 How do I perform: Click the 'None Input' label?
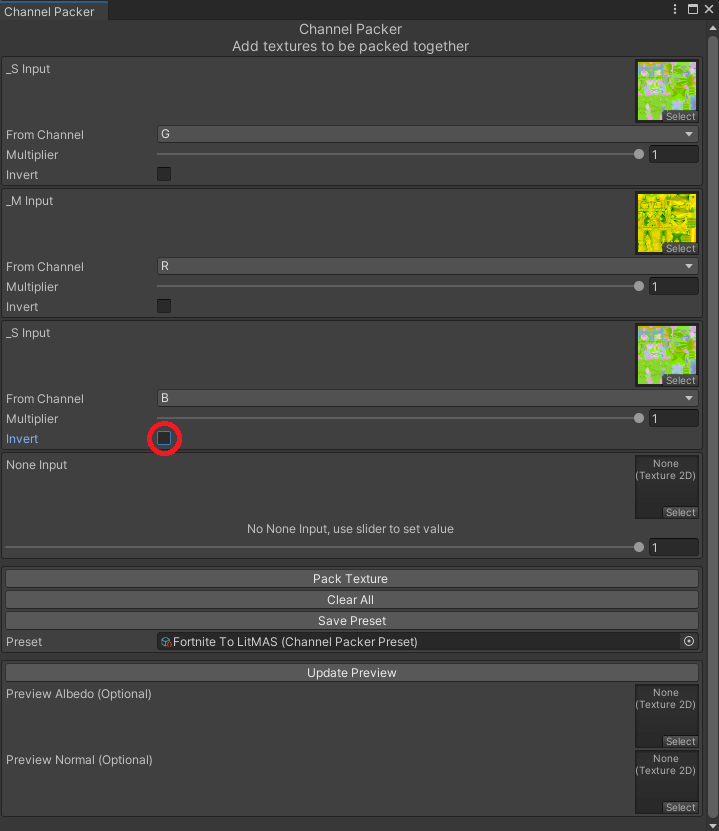click(37, 465)
